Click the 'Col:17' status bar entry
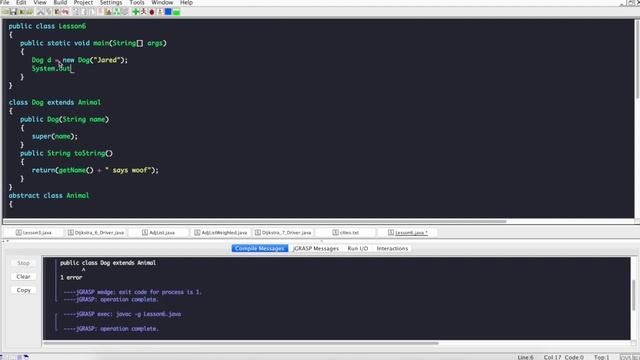 tap(552, 357)
